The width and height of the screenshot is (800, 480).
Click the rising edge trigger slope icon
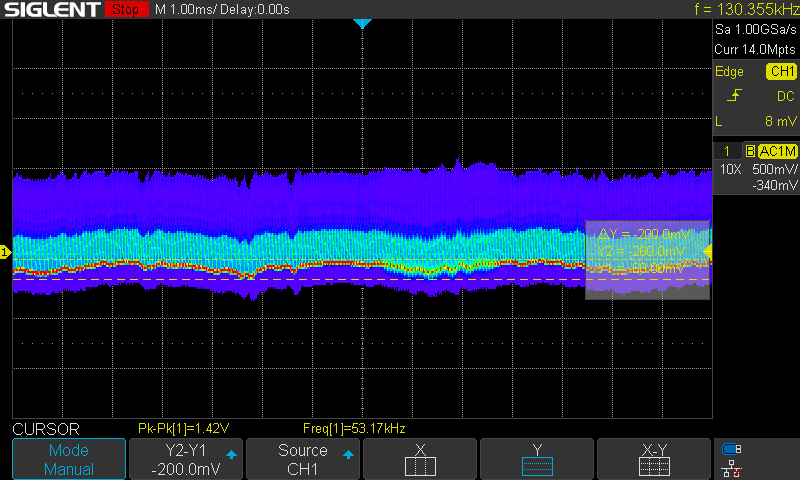(x=735, y=96)
